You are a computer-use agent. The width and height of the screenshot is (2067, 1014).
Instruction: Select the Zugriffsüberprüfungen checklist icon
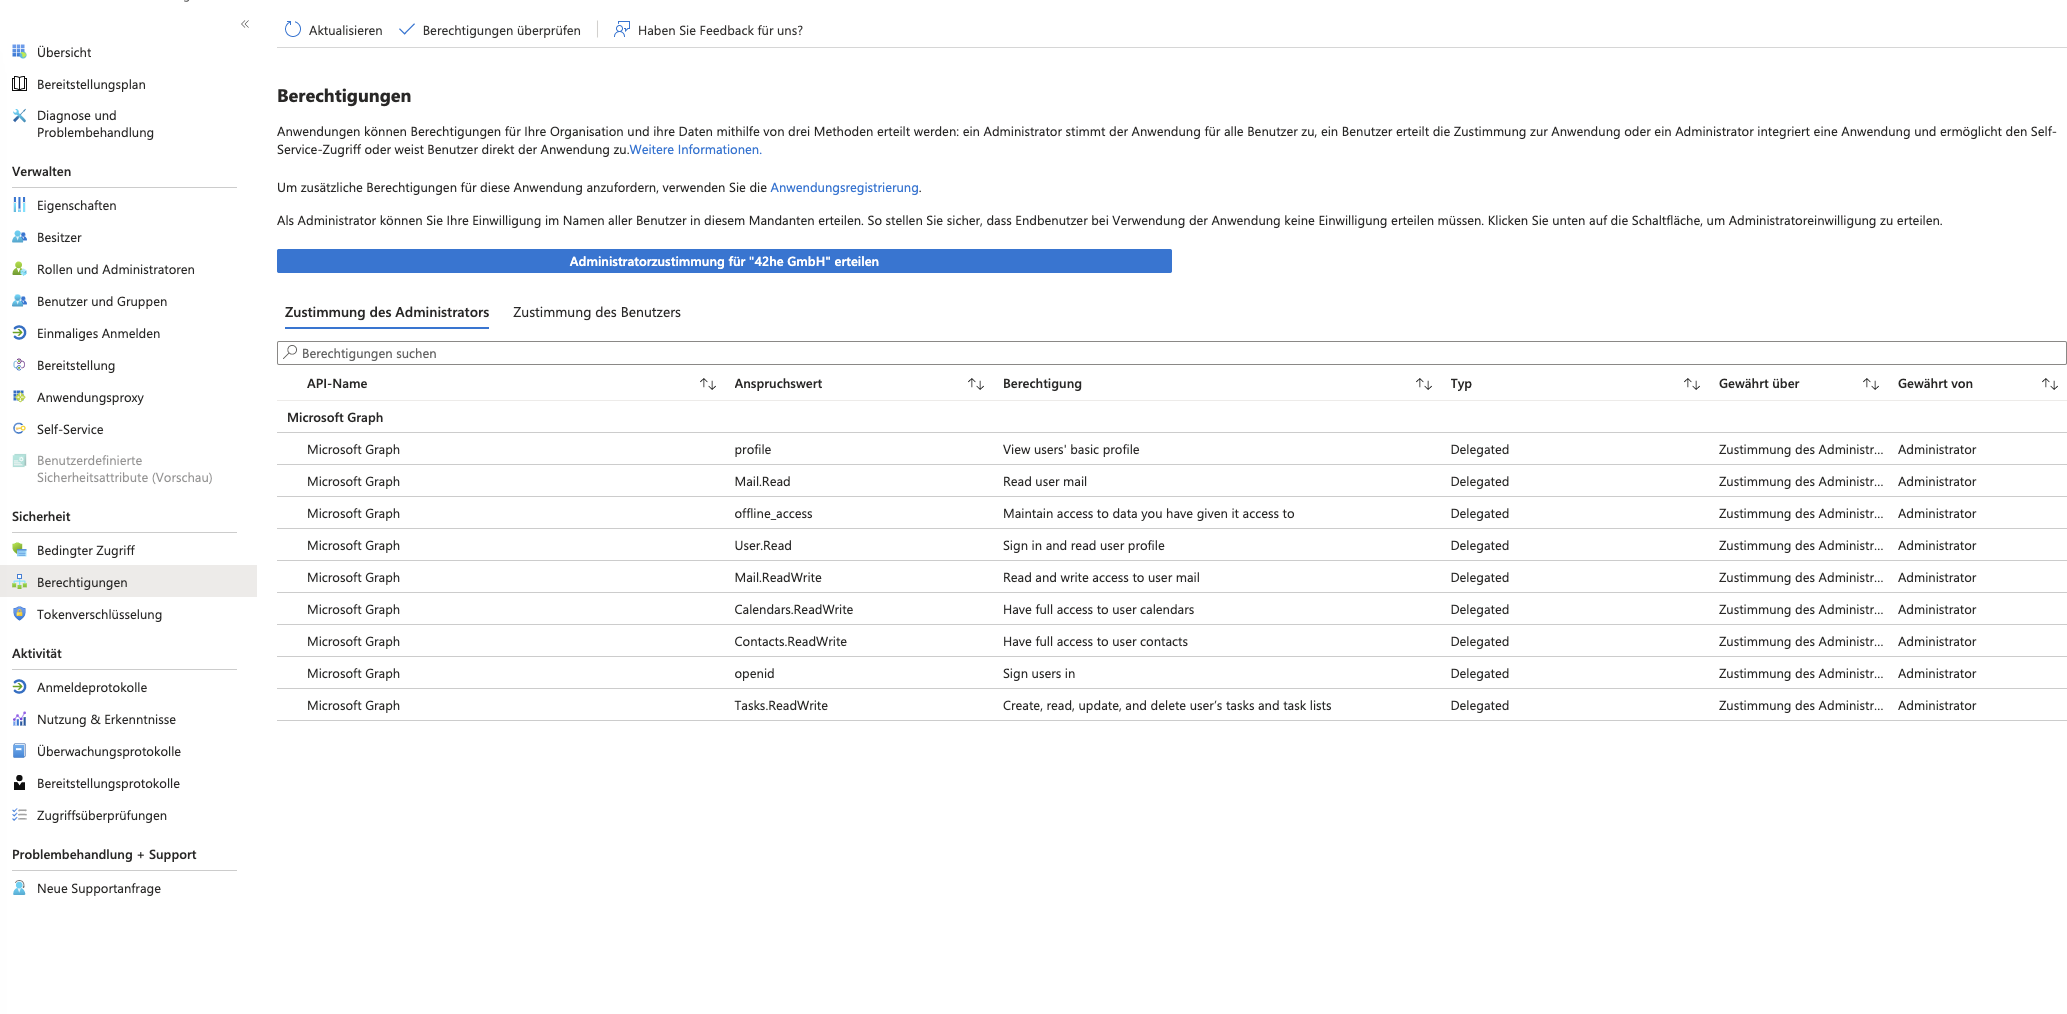point(19,814)
